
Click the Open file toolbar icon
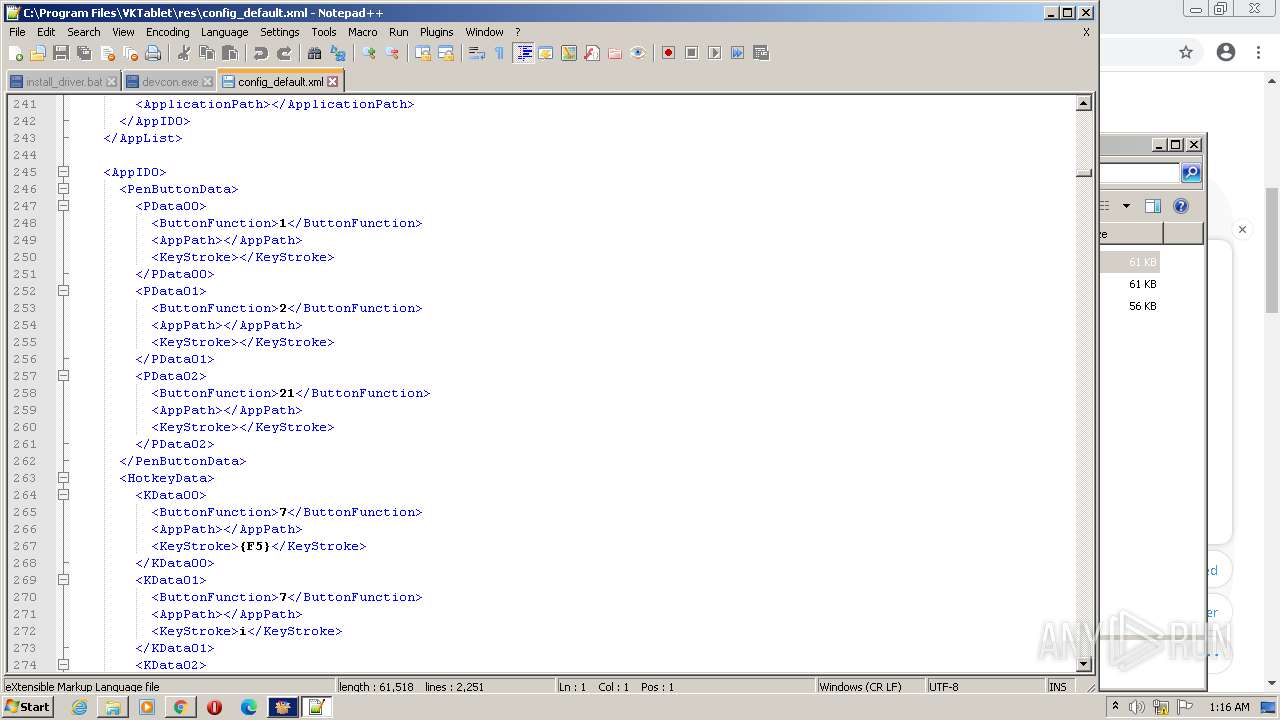(38, 53)
